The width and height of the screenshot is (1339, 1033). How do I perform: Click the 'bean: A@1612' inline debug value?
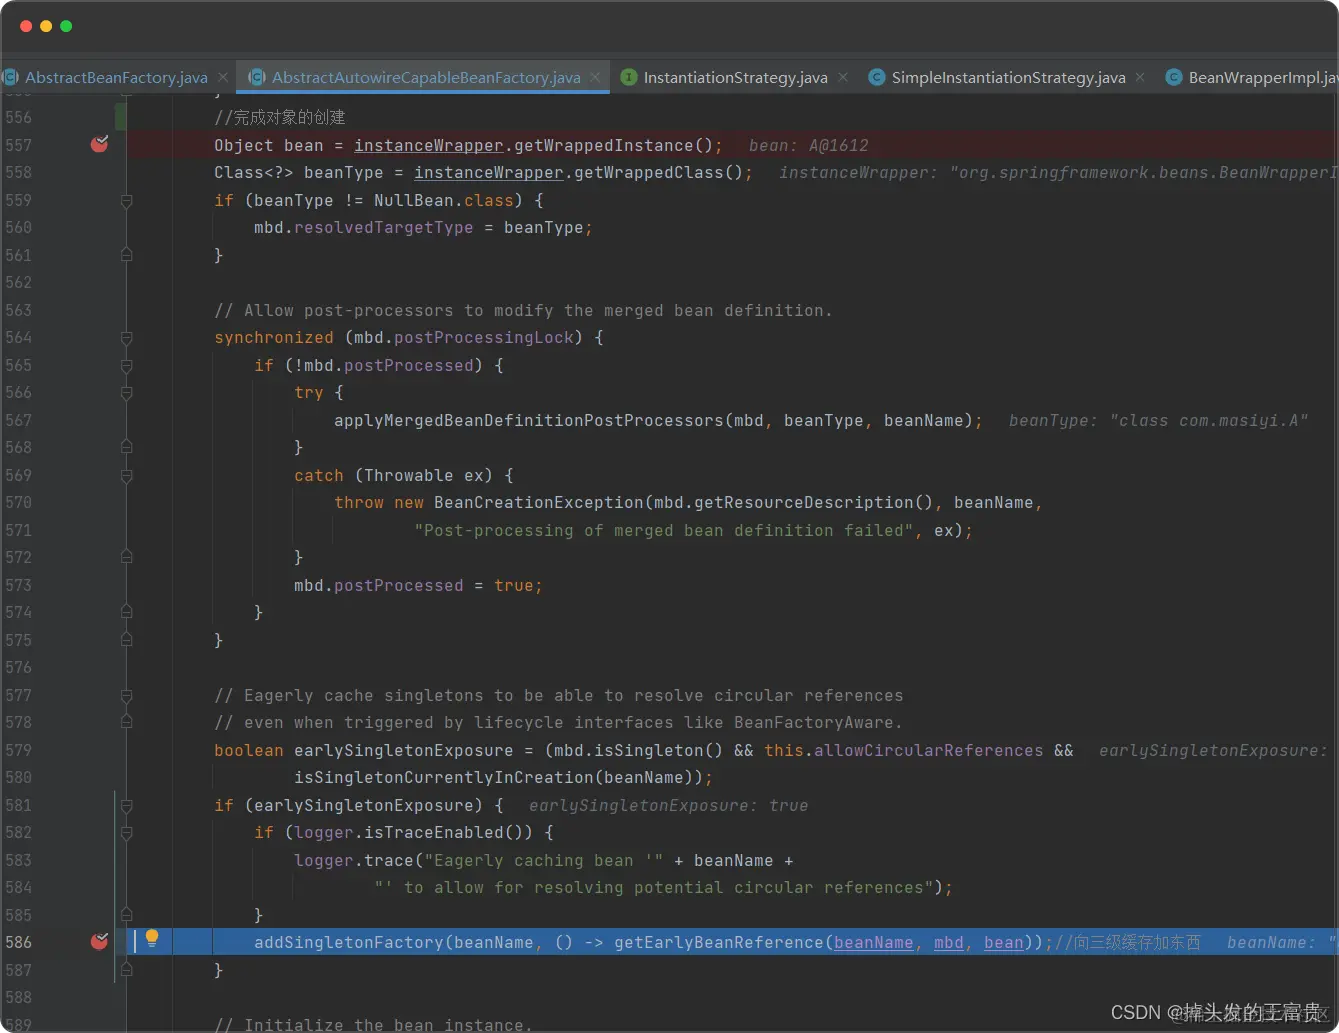(x=808, y=145)
